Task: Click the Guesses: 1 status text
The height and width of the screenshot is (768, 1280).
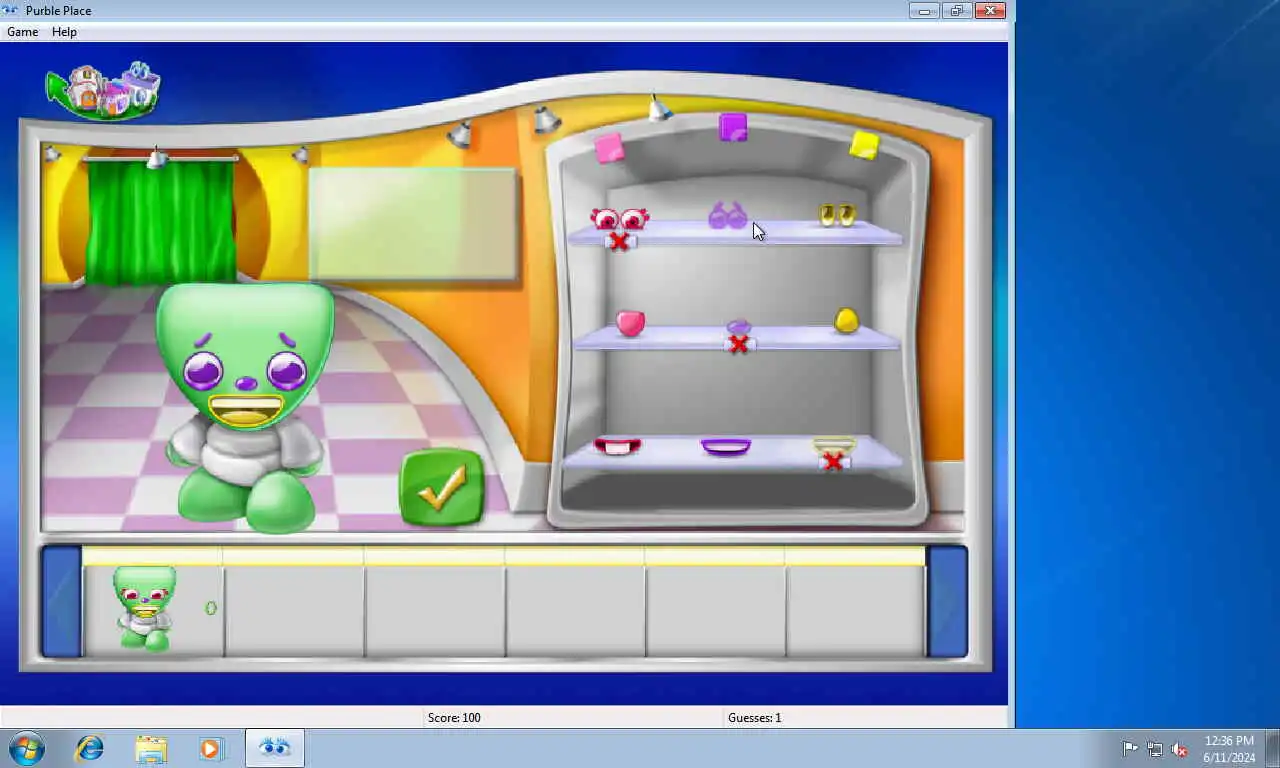Action: pos(755,718)
